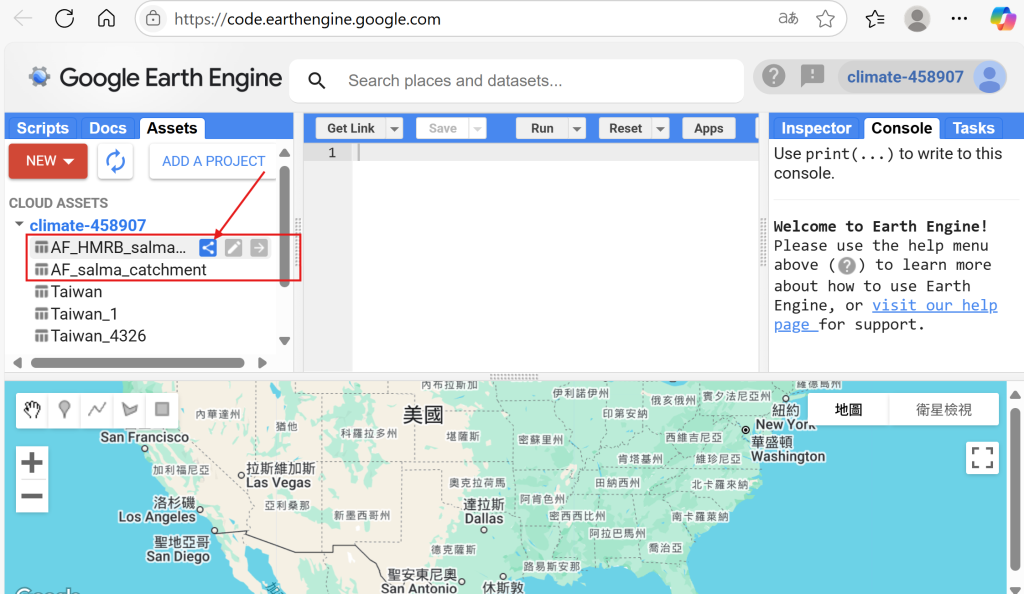The width and height of the screenshot is (1024, 594).
Task: Share the AF_HMRB_salma asset
Action: pyautogui.click(x=208, y=247)
